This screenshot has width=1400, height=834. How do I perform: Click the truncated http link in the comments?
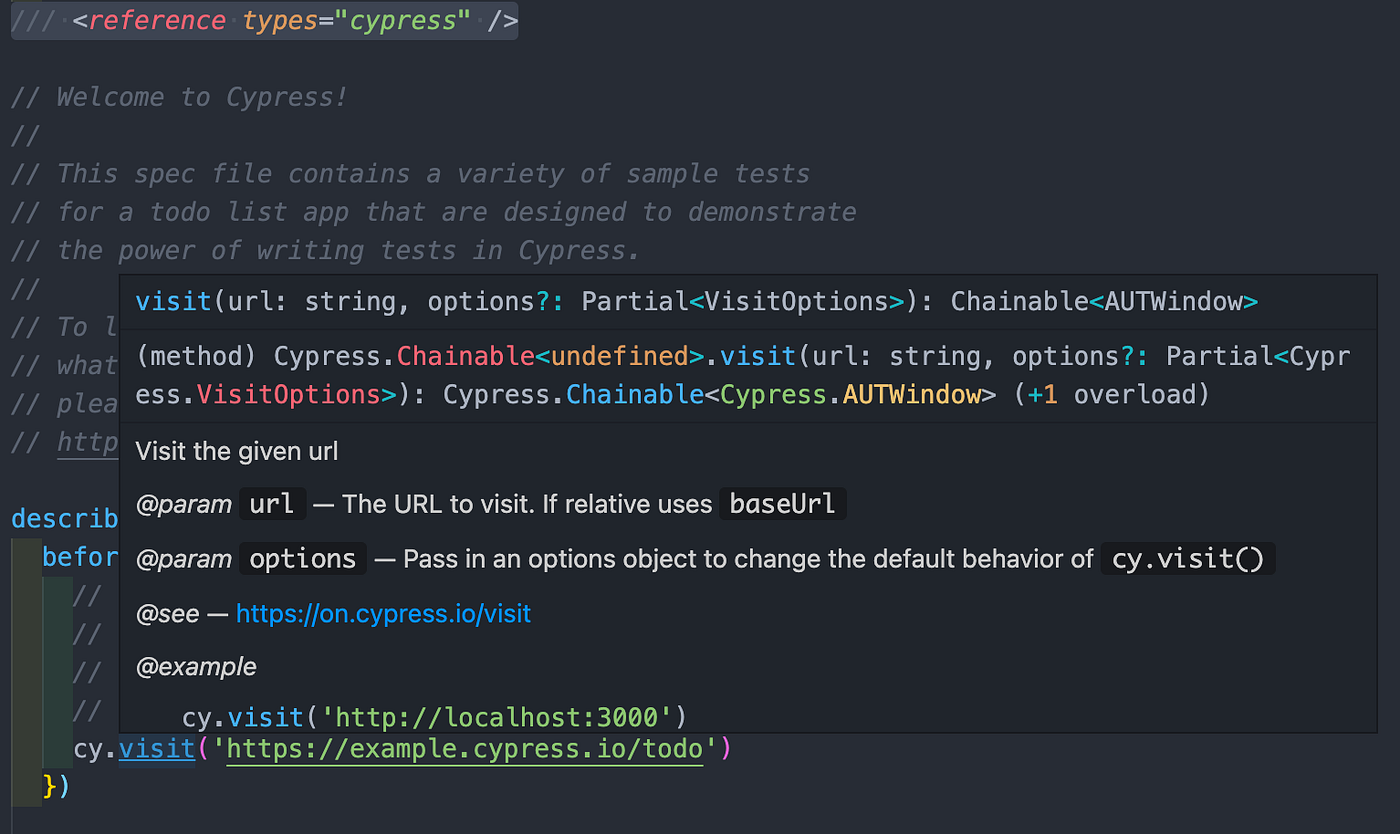point(88,442)
